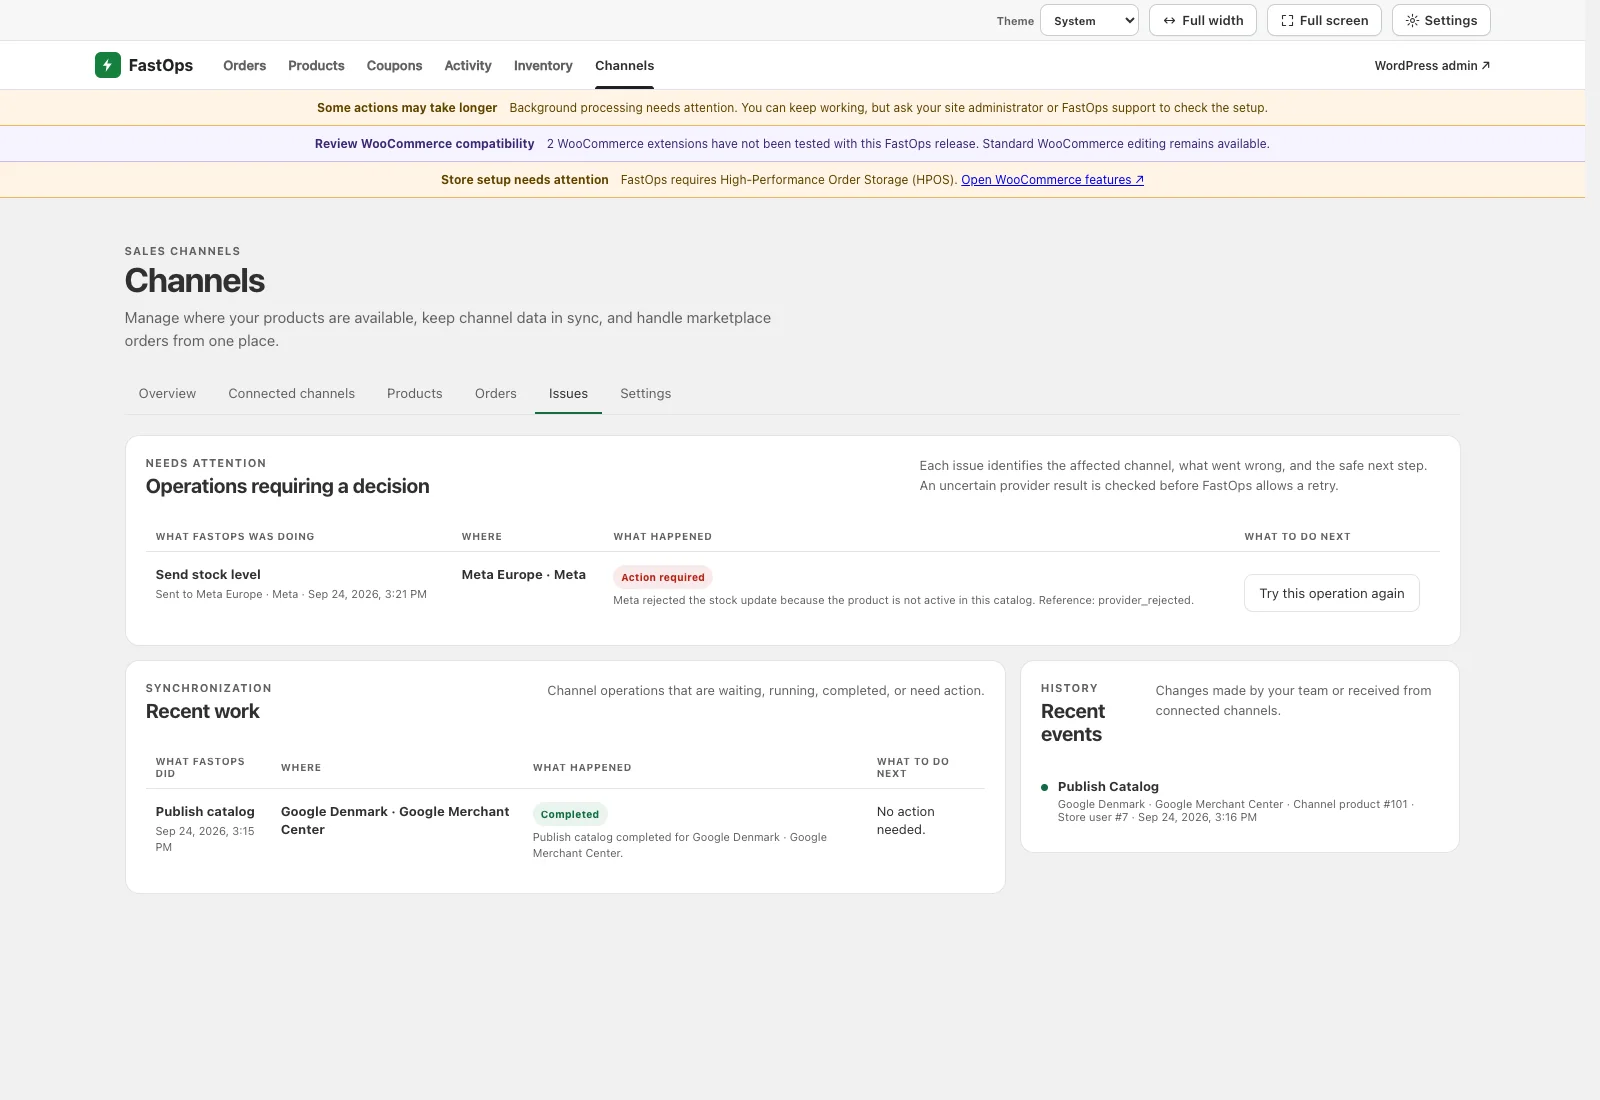Open the Theme System dropdown
This screenshot has width=1600, height=1100.
click(1089, 20)
